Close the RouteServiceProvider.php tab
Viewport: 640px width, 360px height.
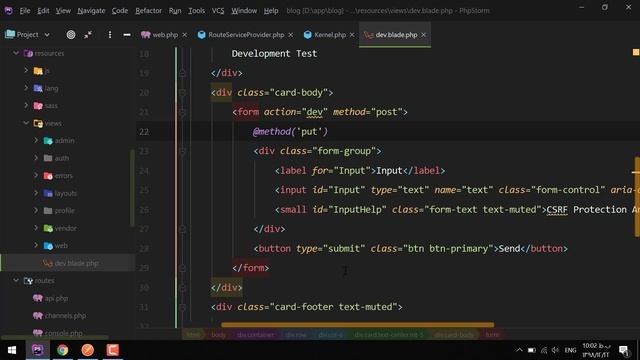point(291,35)
